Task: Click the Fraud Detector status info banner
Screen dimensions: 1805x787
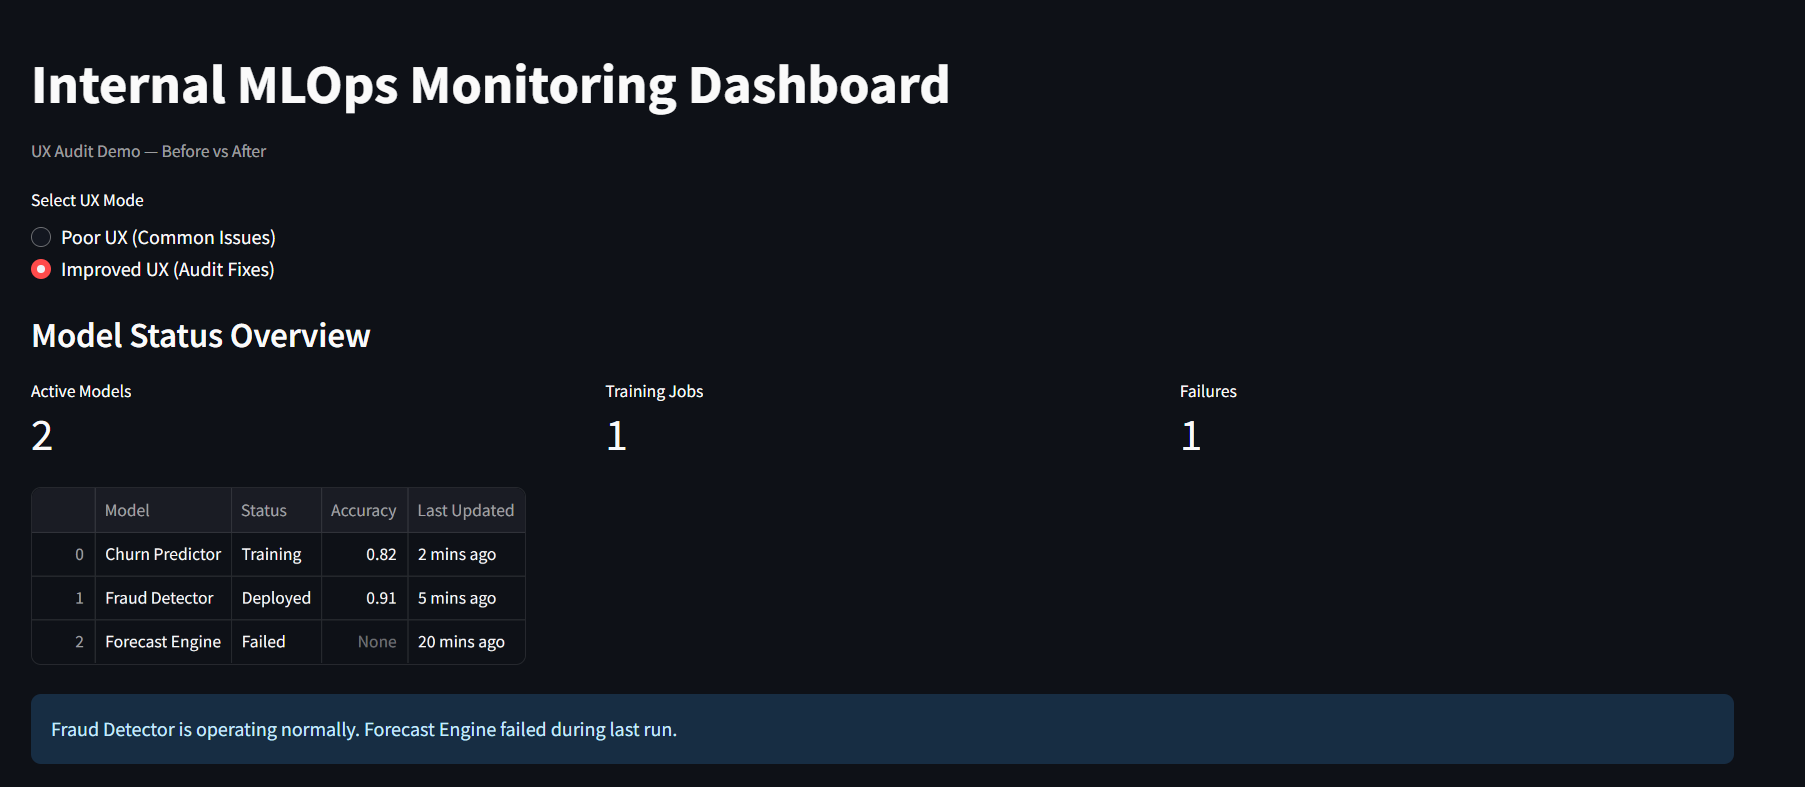Action: point(880,729)
